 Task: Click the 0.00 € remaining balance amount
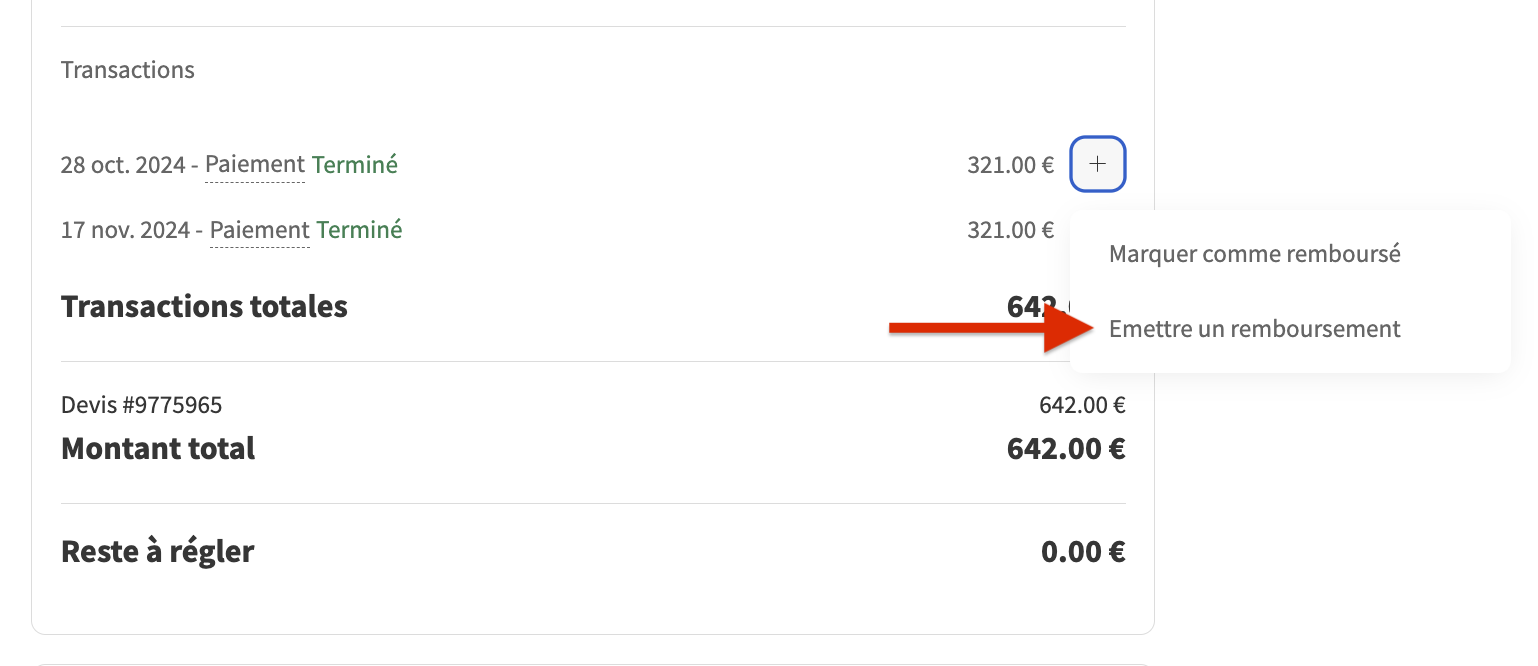[1083, 551]
